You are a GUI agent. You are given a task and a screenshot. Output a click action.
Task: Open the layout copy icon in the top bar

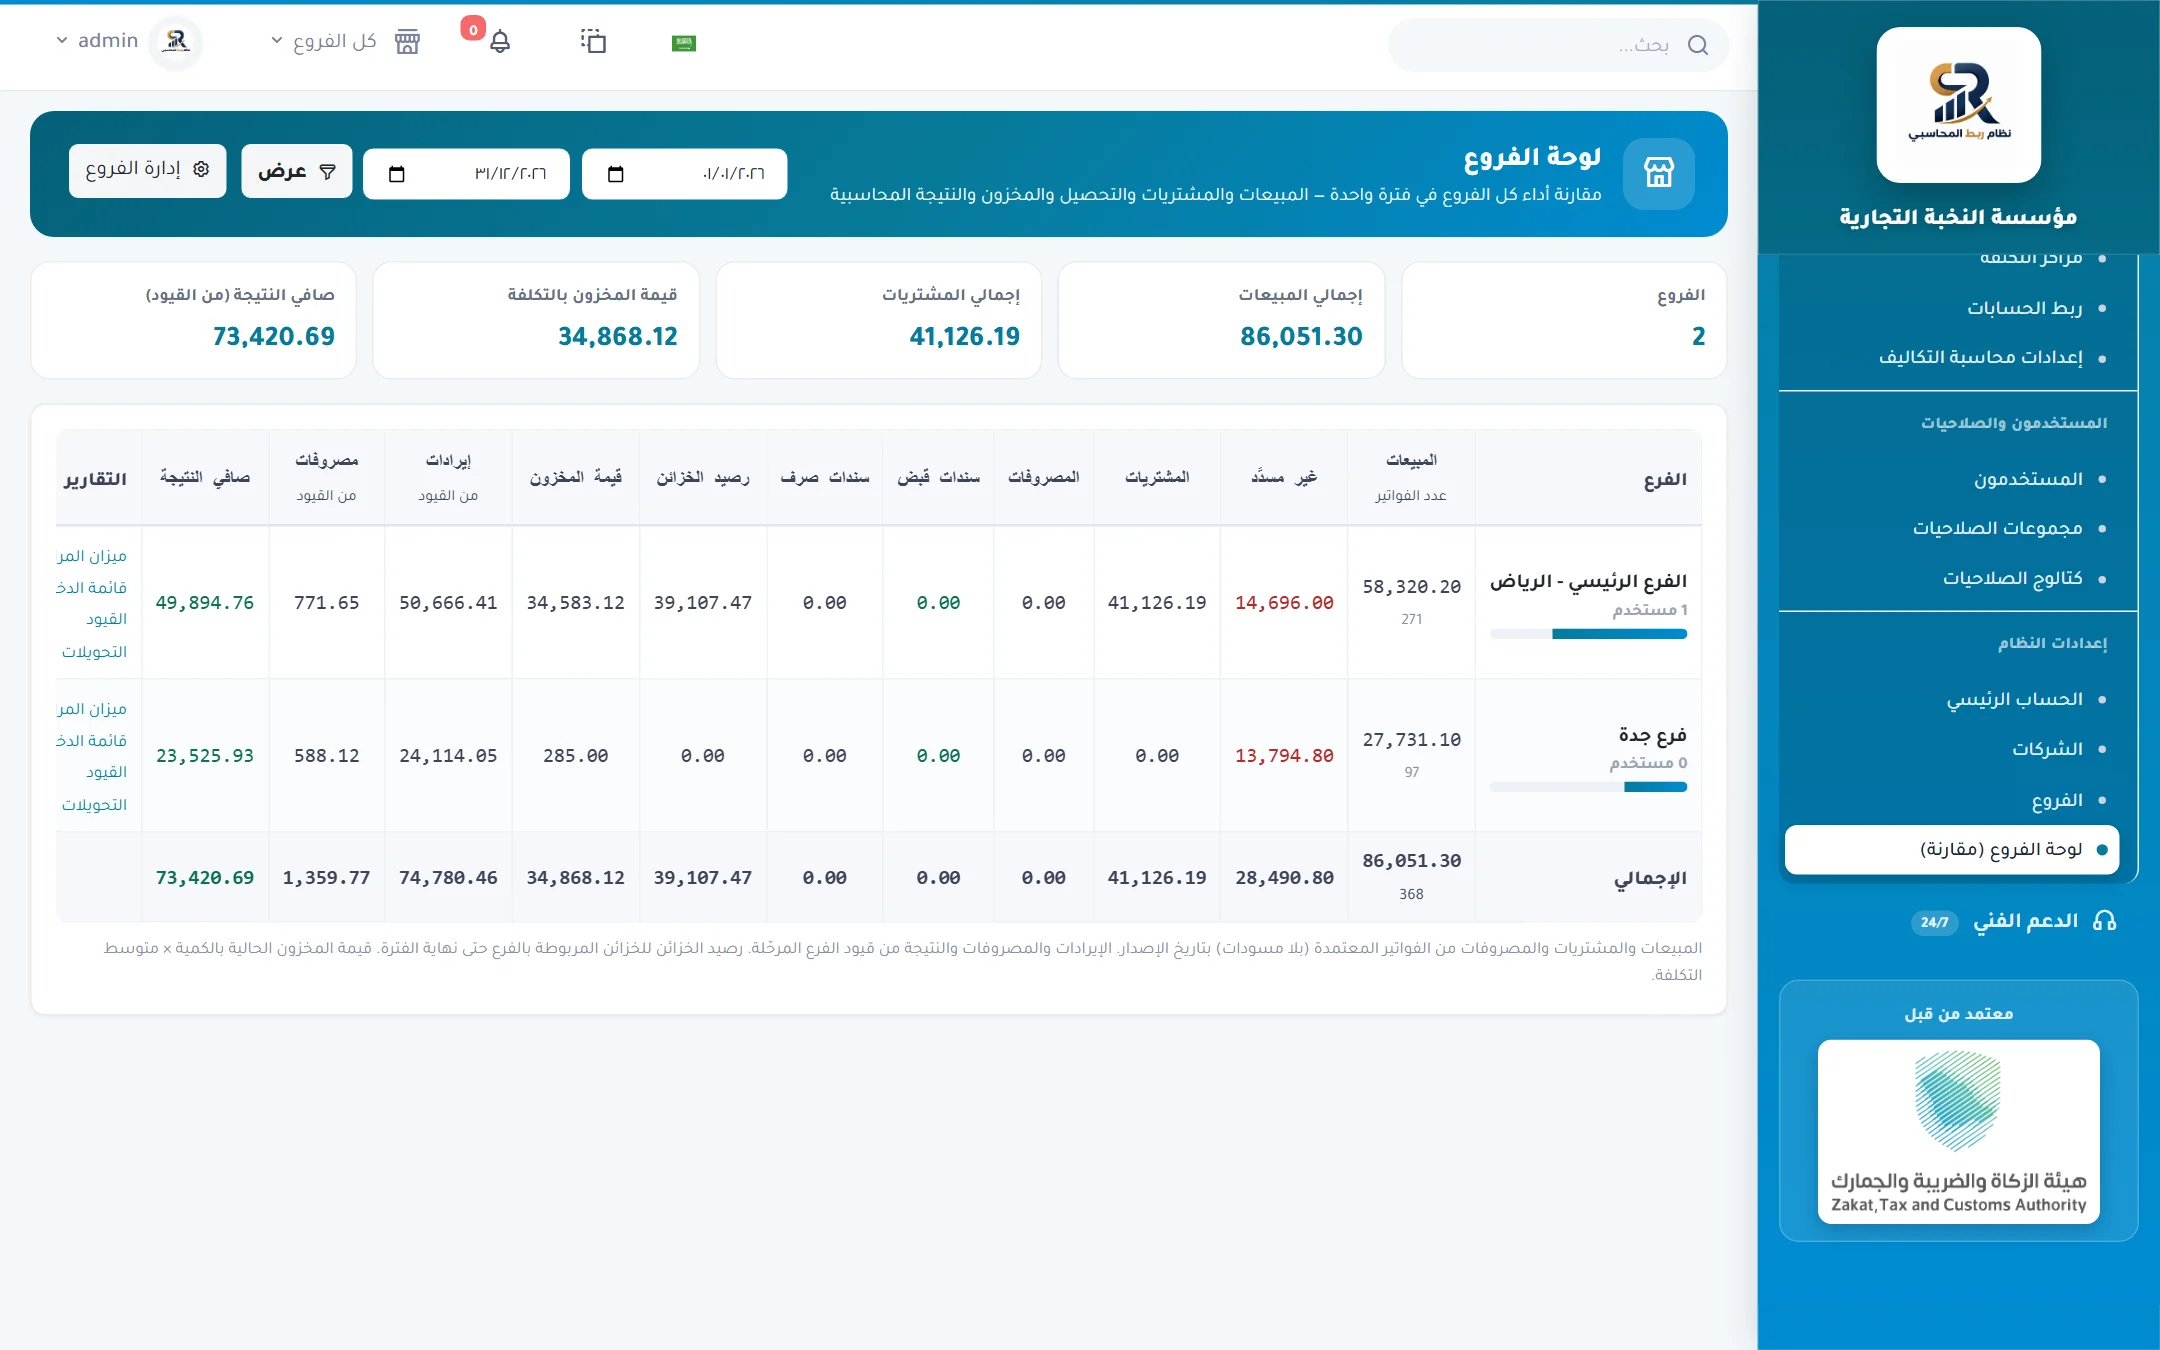pyautogui.click(x=593, y=41)
